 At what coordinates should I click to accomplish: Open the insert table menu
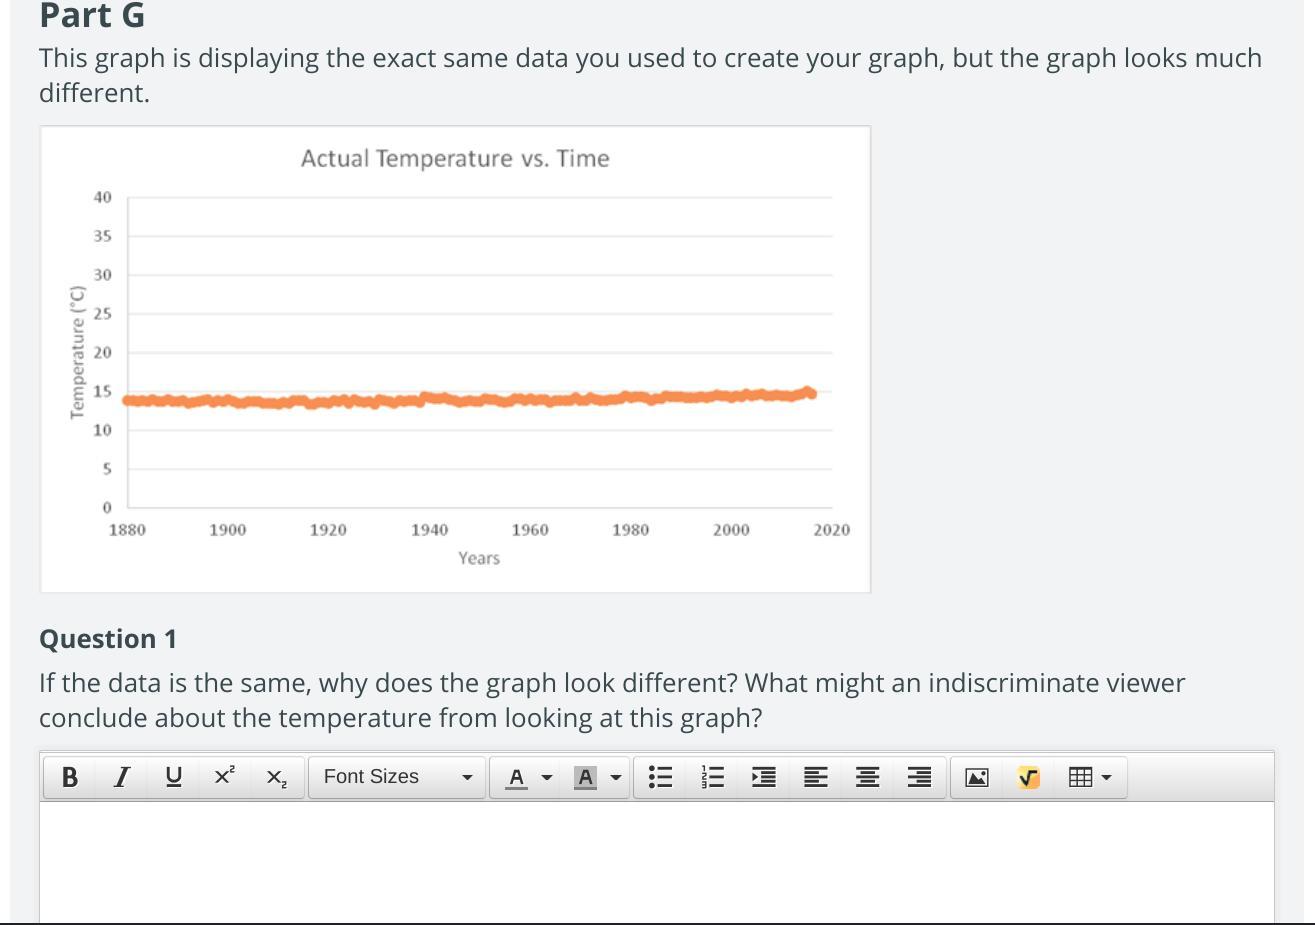coord(1090,777)
